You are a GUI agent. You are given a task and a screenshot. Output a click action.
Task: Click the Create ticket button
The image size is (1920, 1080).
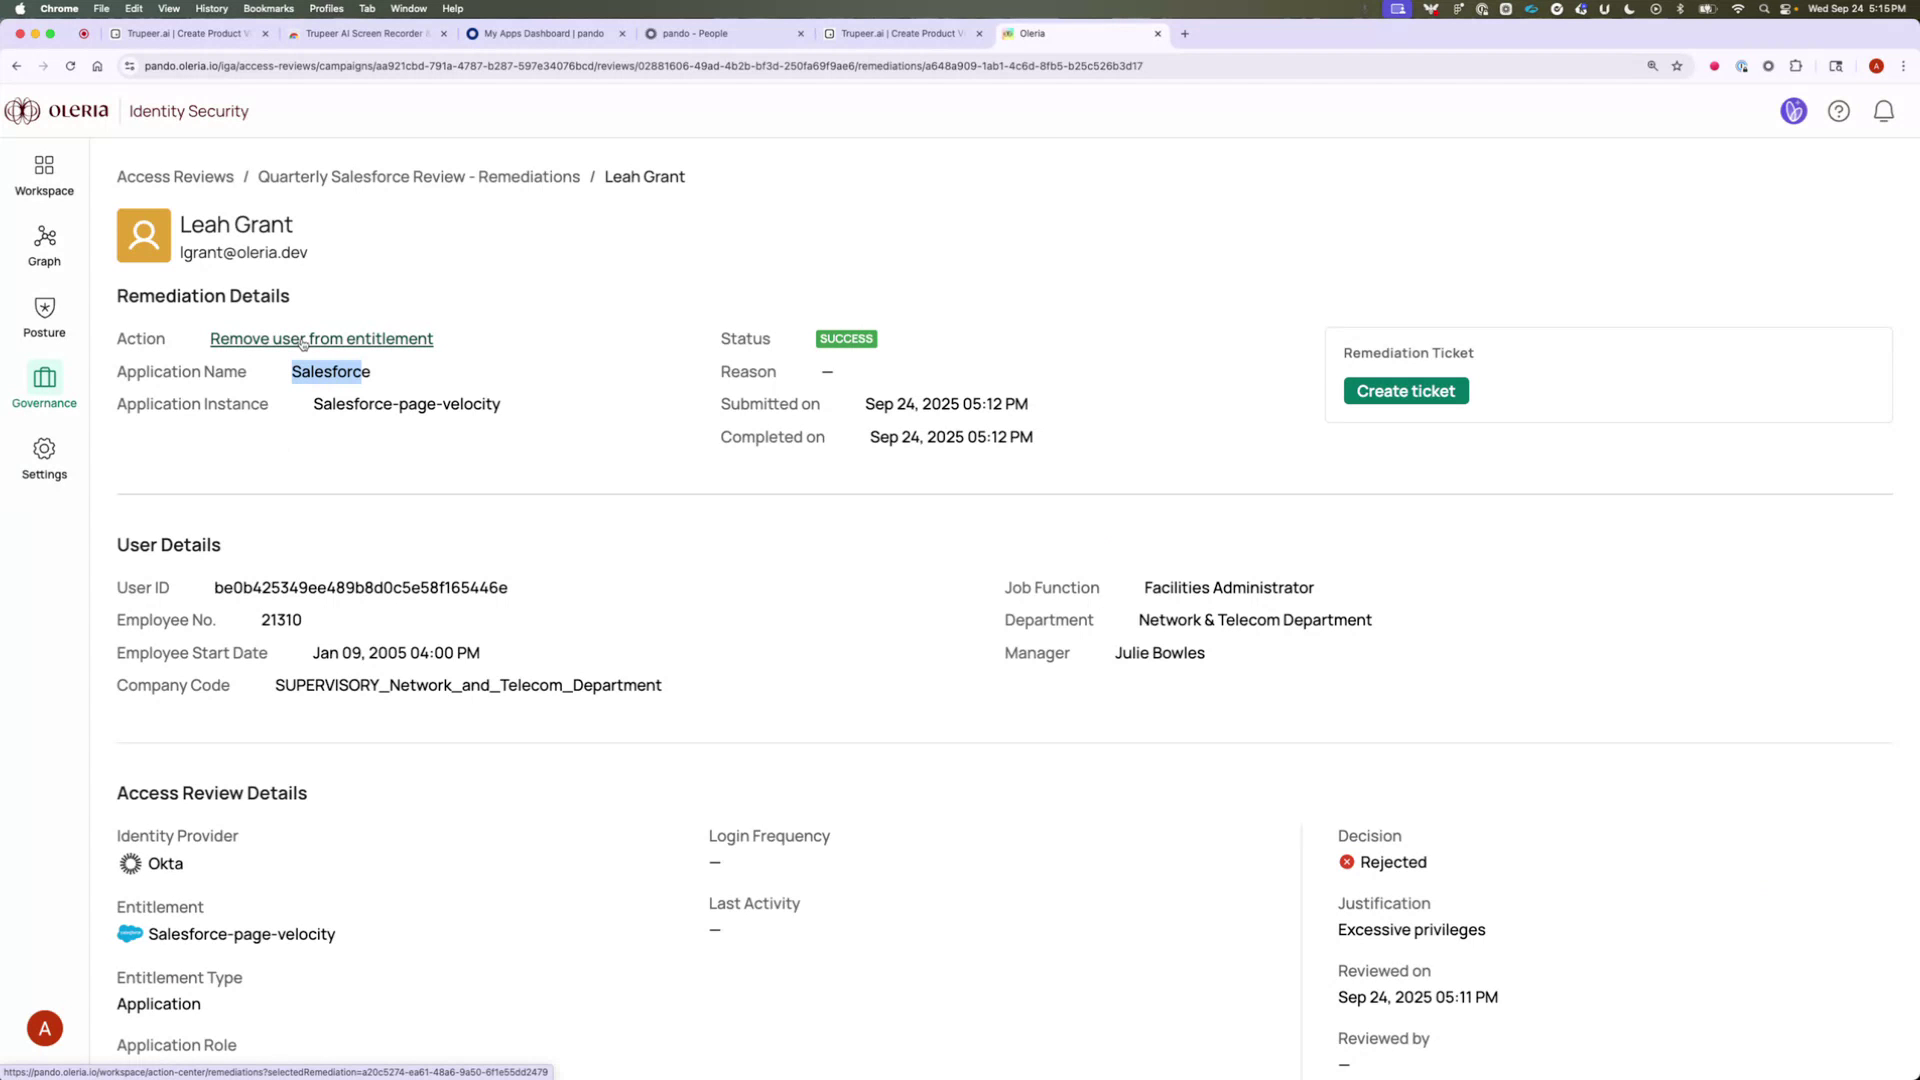pyautogui.click(x=1406, y=390)
